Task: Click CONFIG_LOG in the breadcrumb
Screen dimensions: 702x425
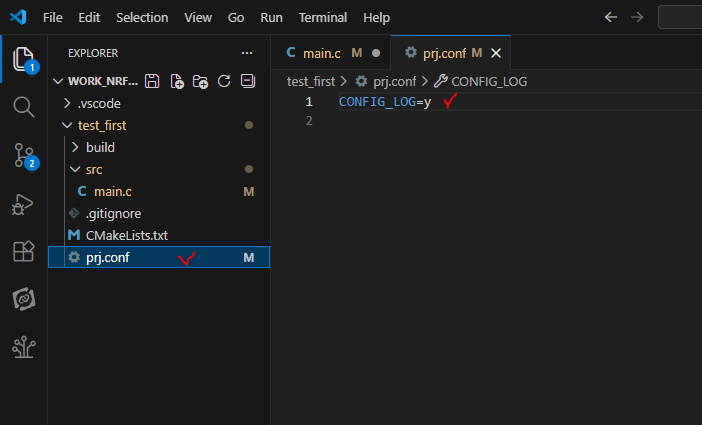Action: tap(489, 82)
